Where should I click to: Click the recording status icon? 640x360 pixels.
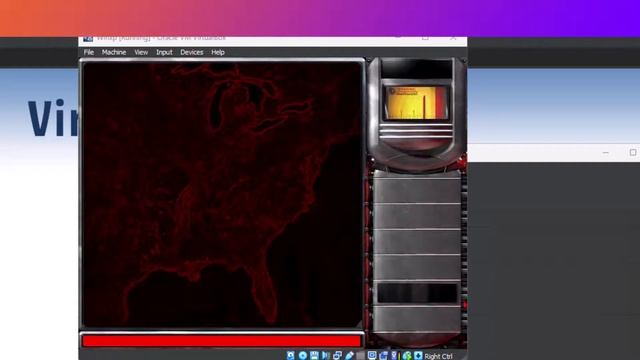pos(383,355)
